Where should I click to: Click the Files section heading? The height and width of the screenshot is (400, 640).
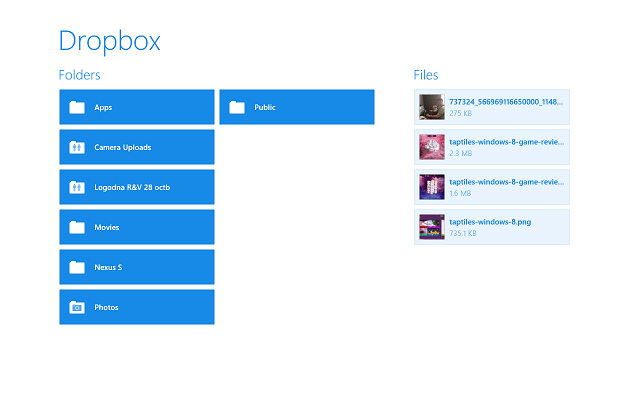tap(426, 75)
